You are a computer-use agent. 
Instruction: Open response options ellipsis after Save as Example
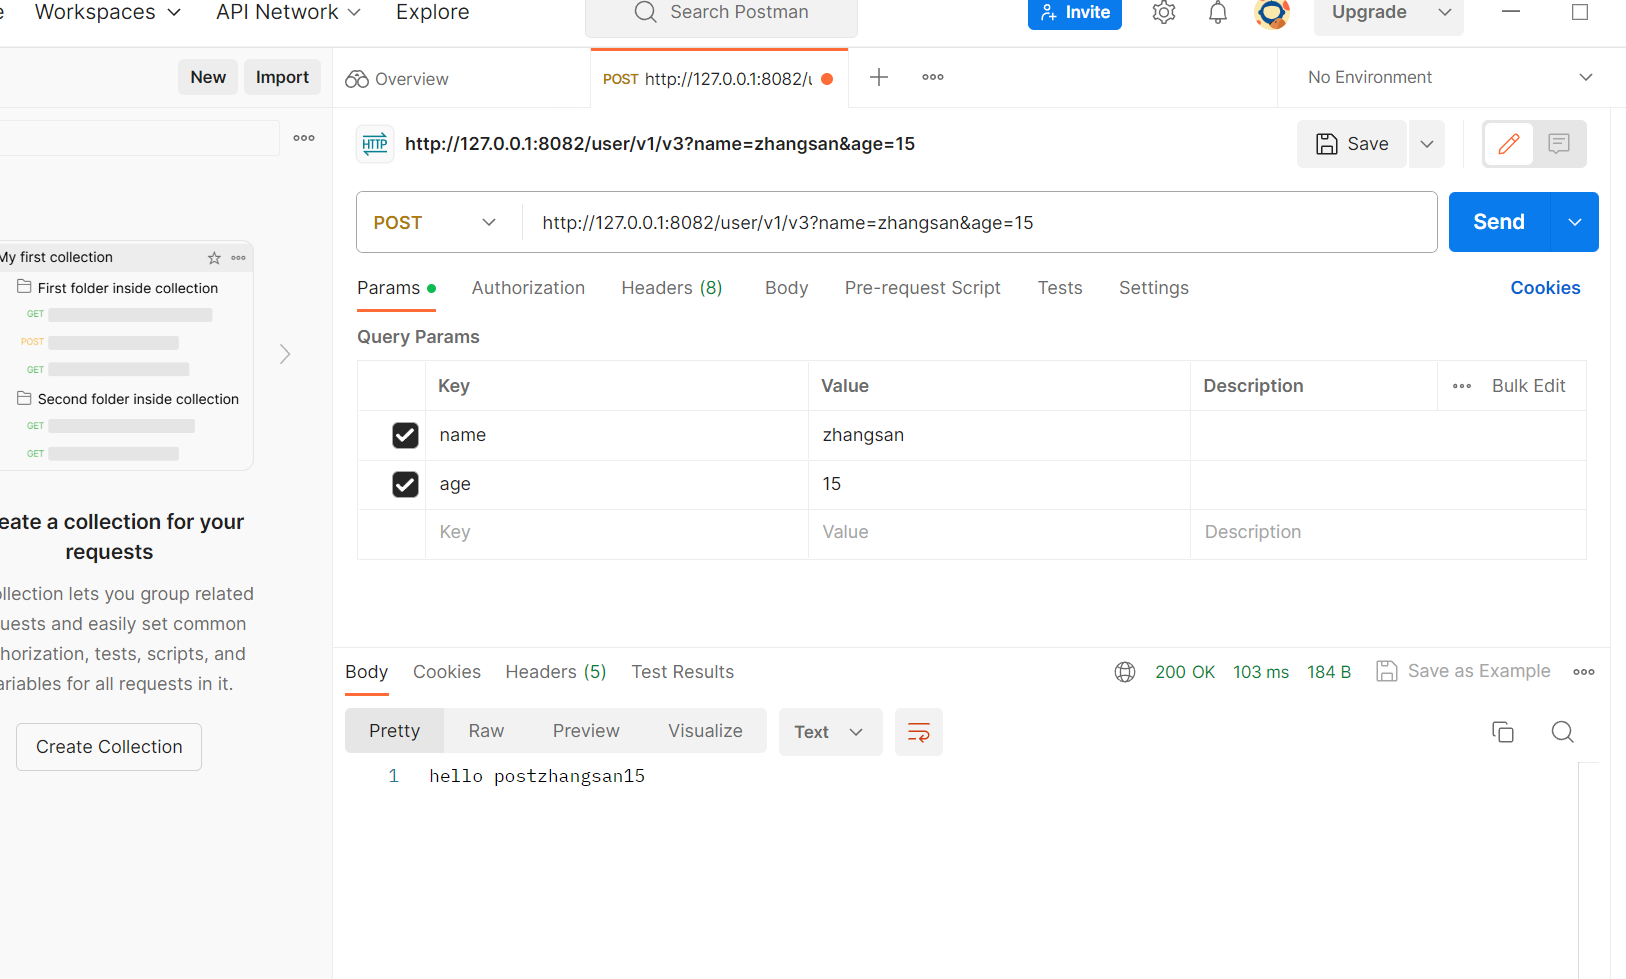(x=1584, y=672)
